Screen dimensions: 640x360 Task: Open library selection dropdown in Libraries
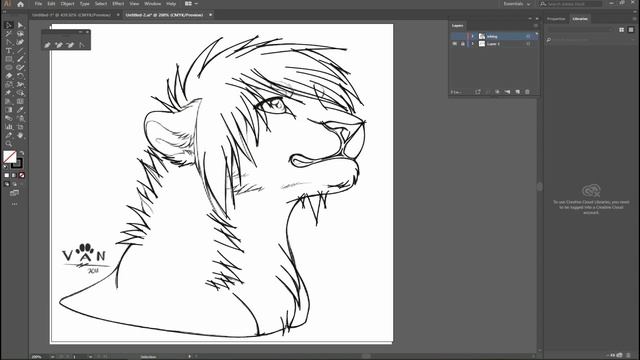(580, 30)
